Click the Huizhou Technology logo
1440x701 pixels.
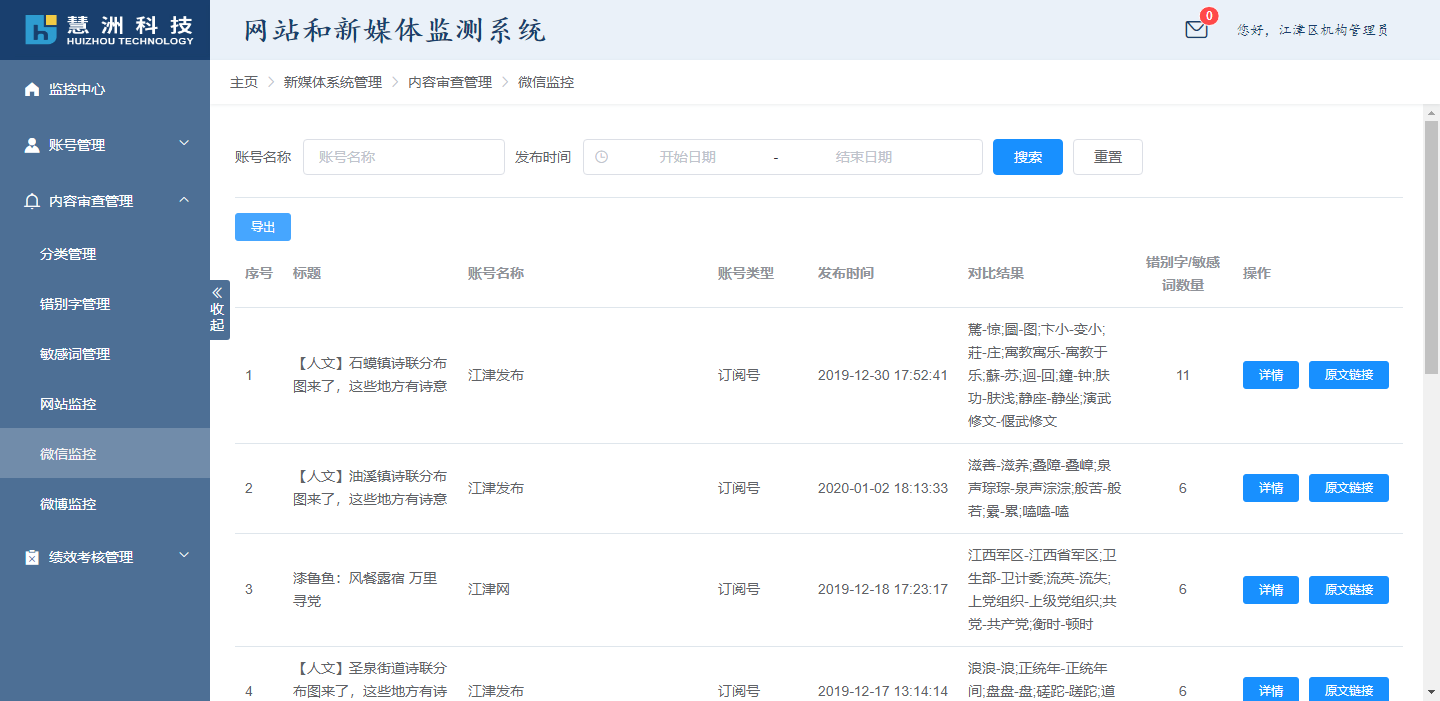click(x=109, y=30)
